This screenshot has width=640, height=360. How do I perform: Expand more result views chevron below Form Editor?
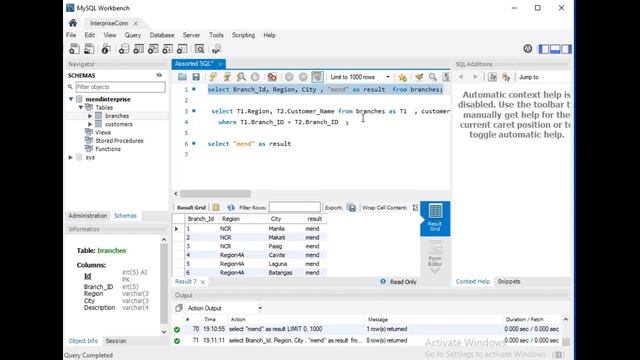435,271
